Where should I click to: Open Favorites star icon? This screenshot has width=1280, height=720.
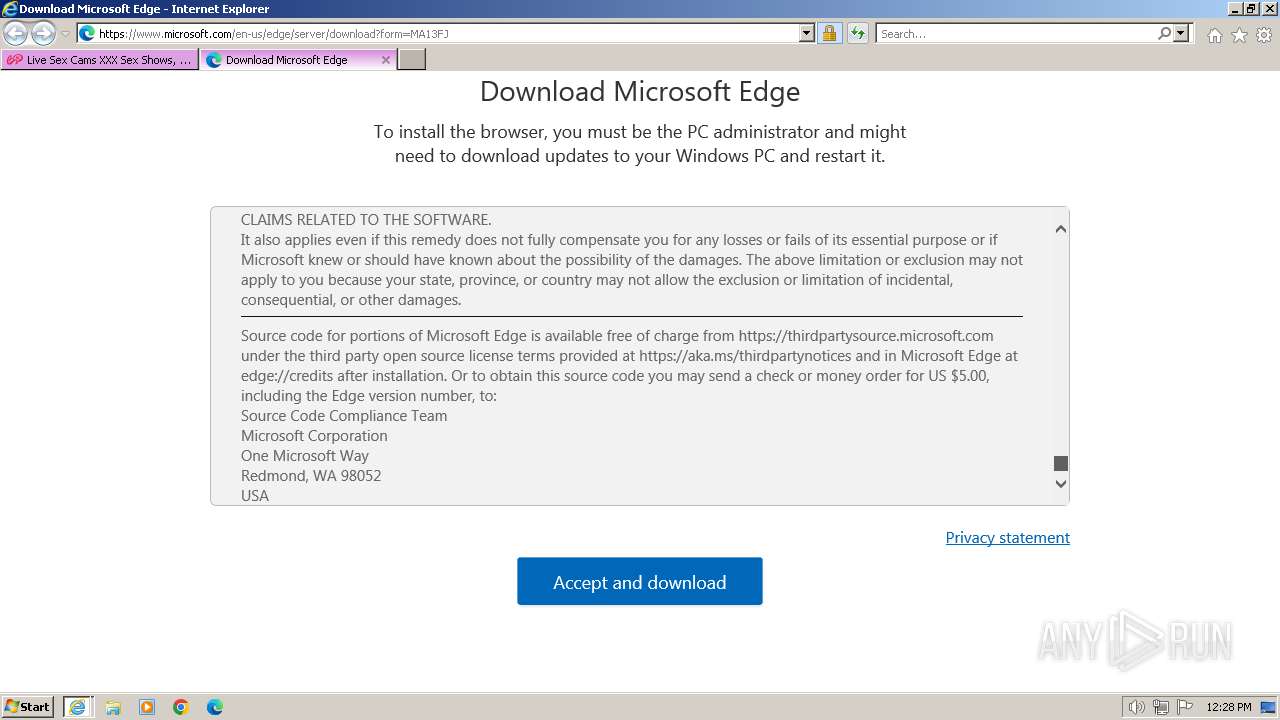point(1239,35)
